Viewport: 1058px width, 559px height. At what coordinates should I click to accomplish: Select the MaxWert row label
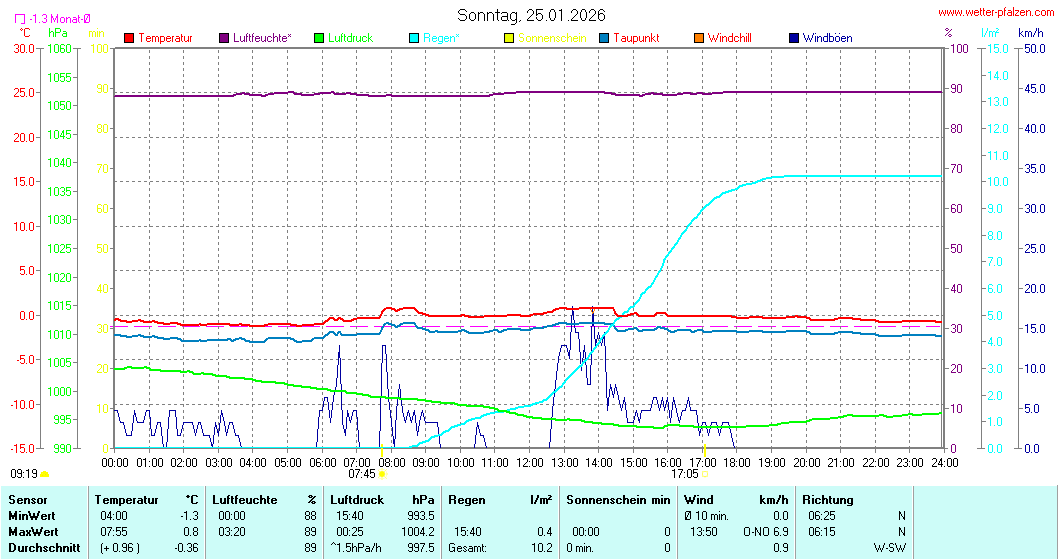click(x=33, y=531)
